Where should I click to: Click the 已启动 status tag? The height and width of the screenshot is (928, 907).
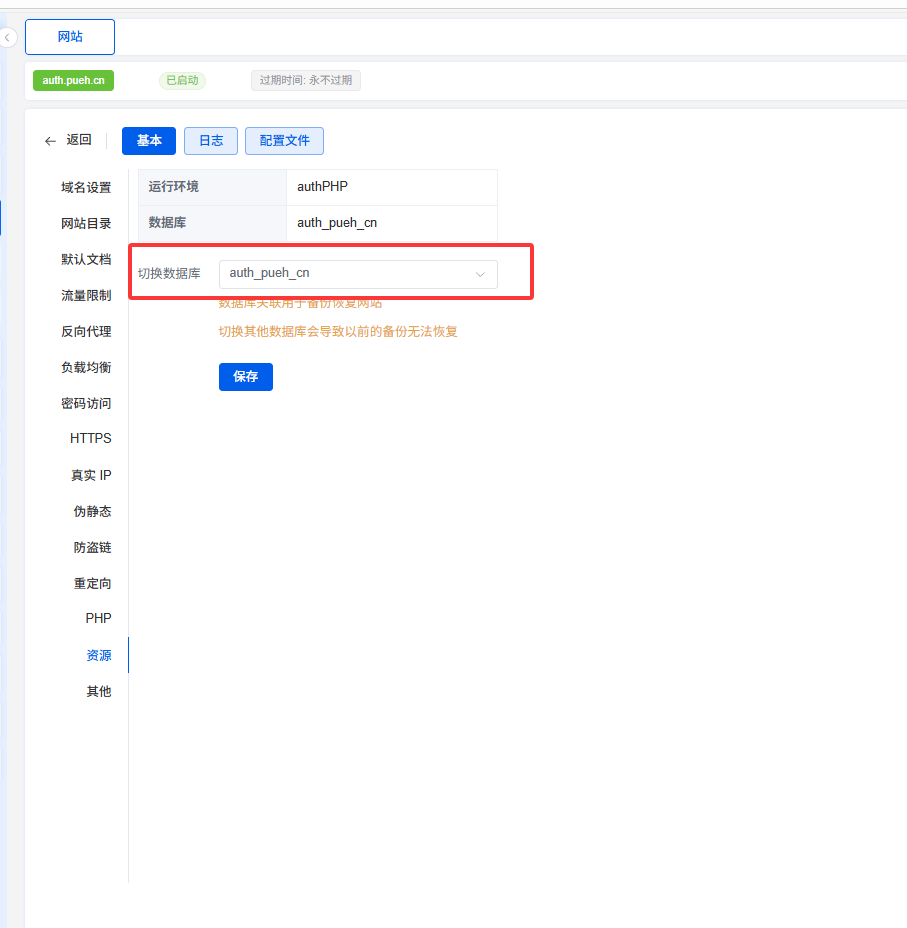pos(182,80)
